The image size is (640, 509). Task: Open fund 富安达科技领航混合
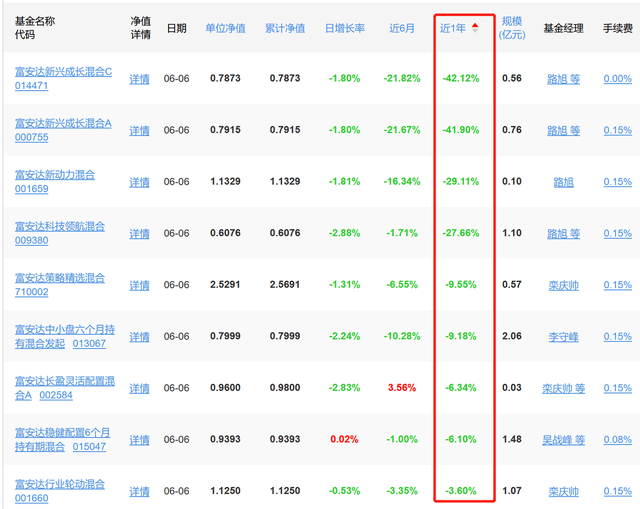click(x=60, y=226)
